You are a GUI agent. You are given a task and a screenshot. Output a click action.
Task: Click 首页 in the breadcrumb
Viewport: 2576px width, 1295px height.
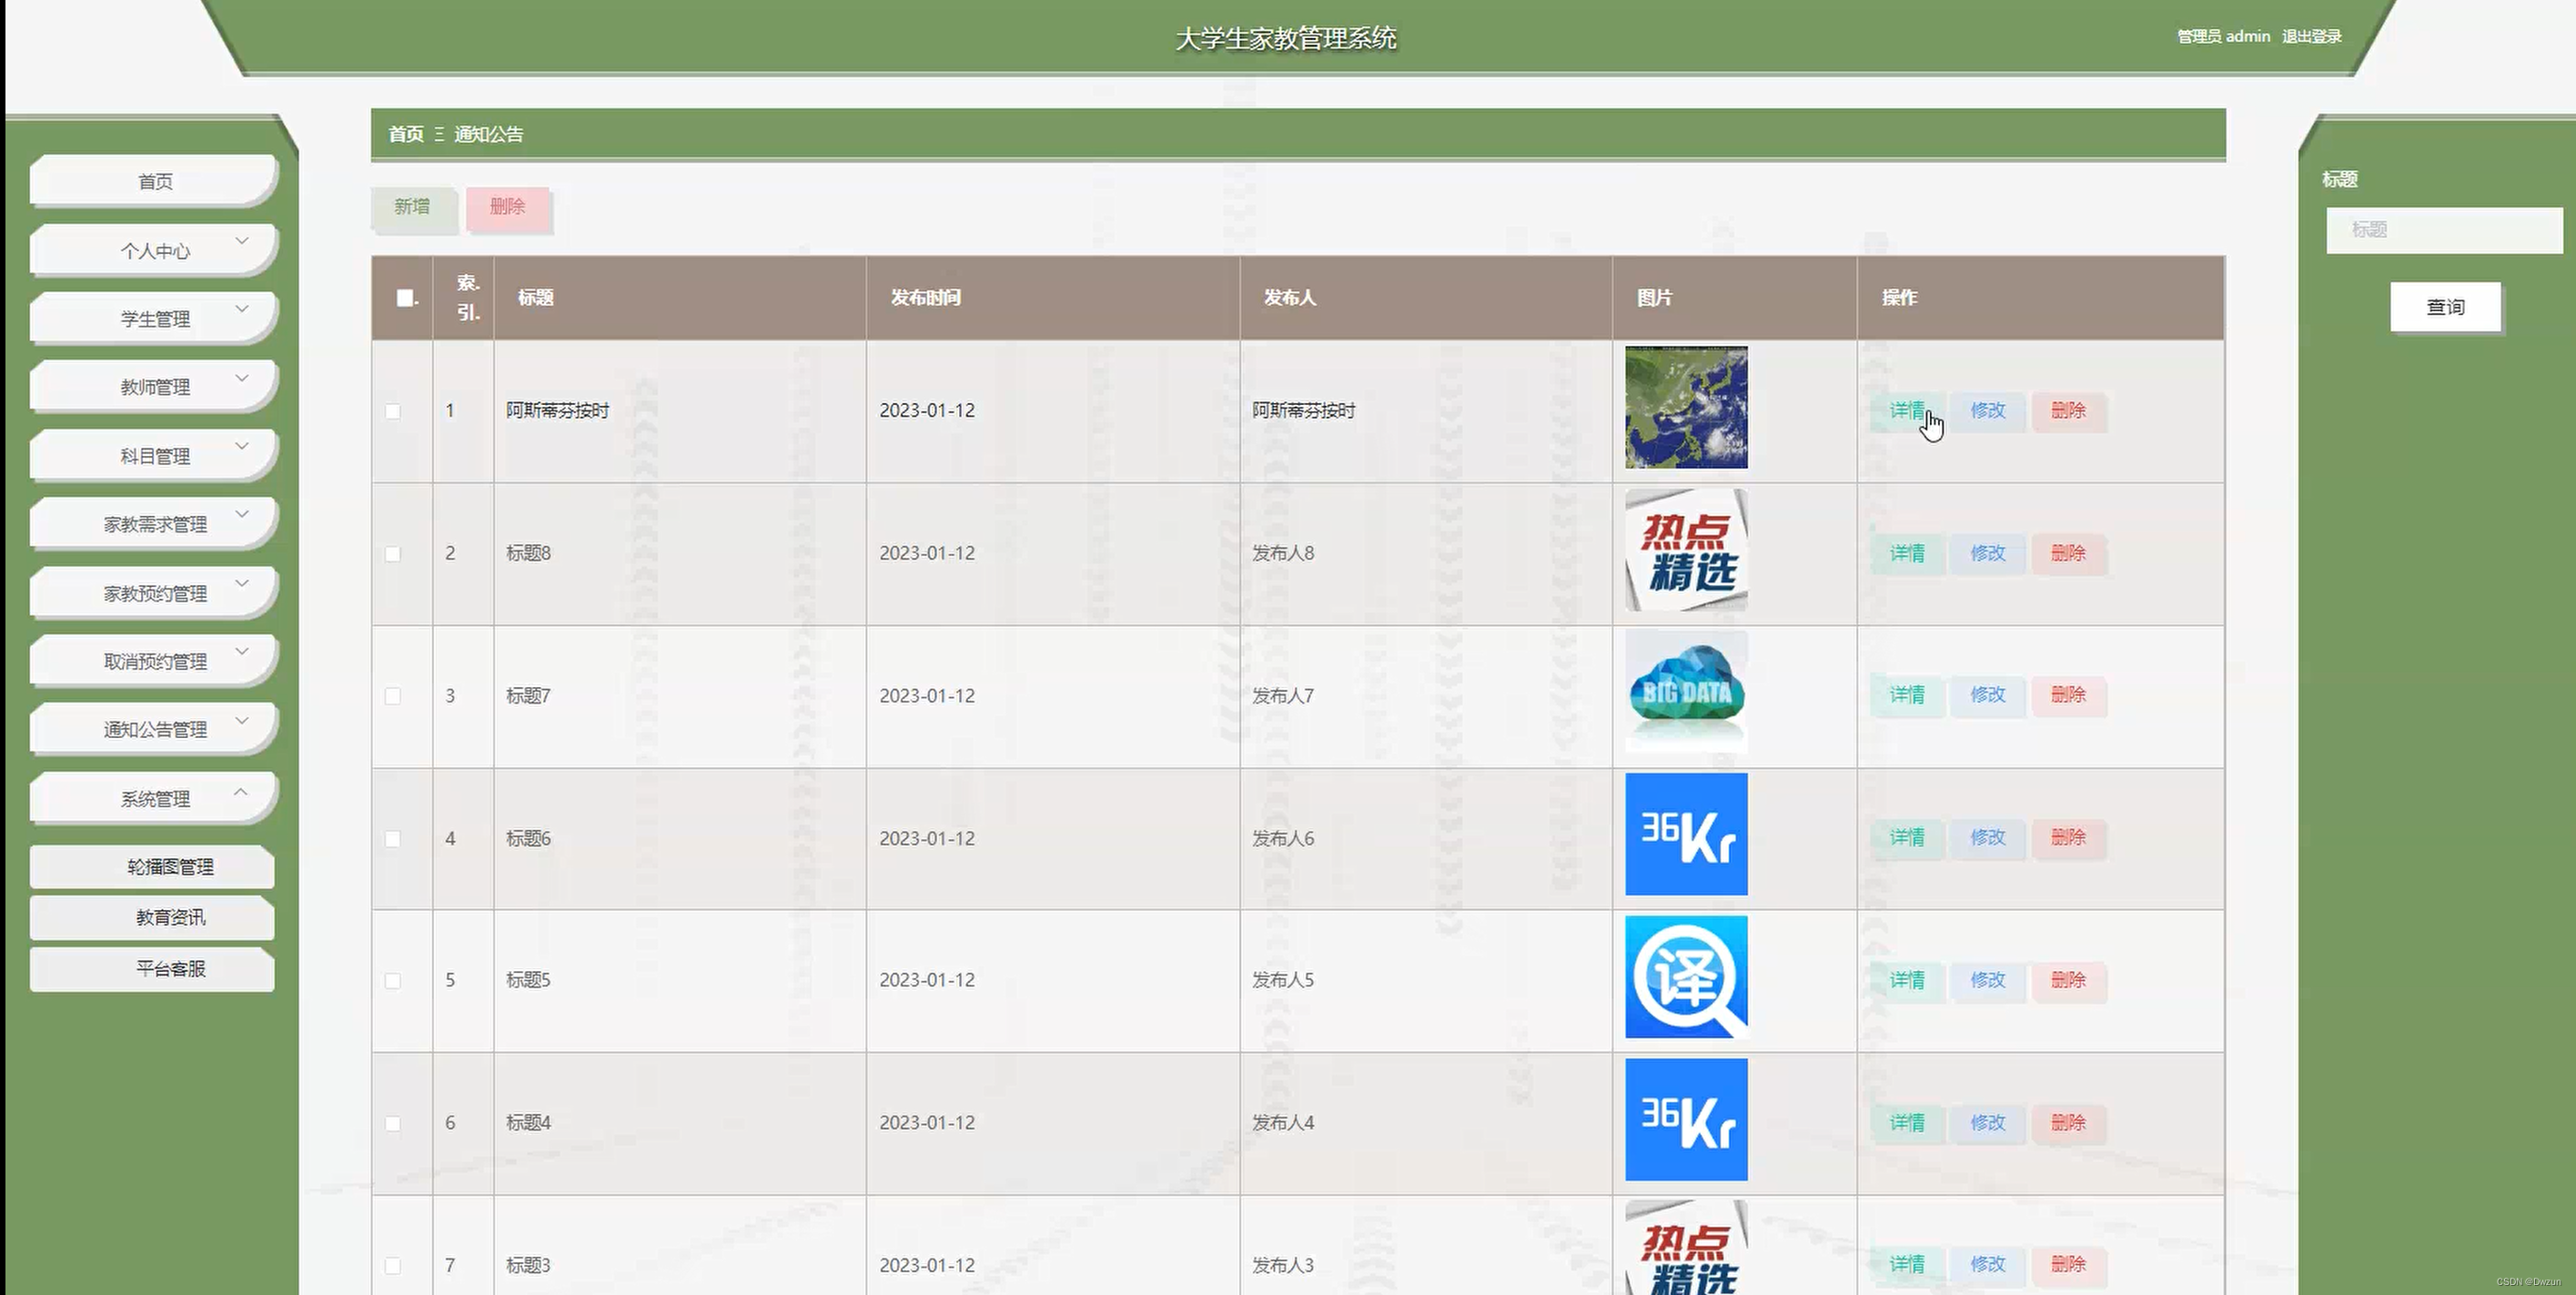click(x=406, y=134)
